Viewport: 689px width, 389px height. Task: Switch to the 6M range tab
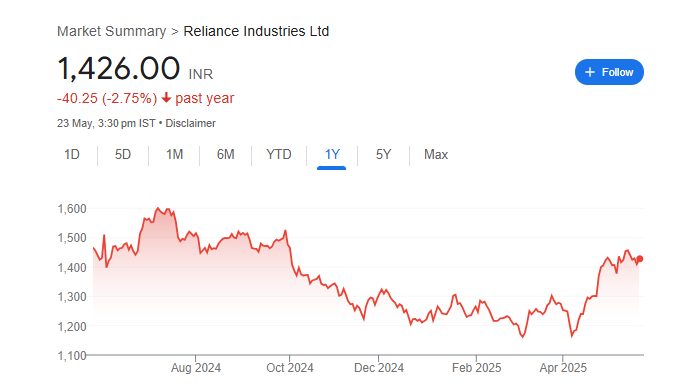225,155
